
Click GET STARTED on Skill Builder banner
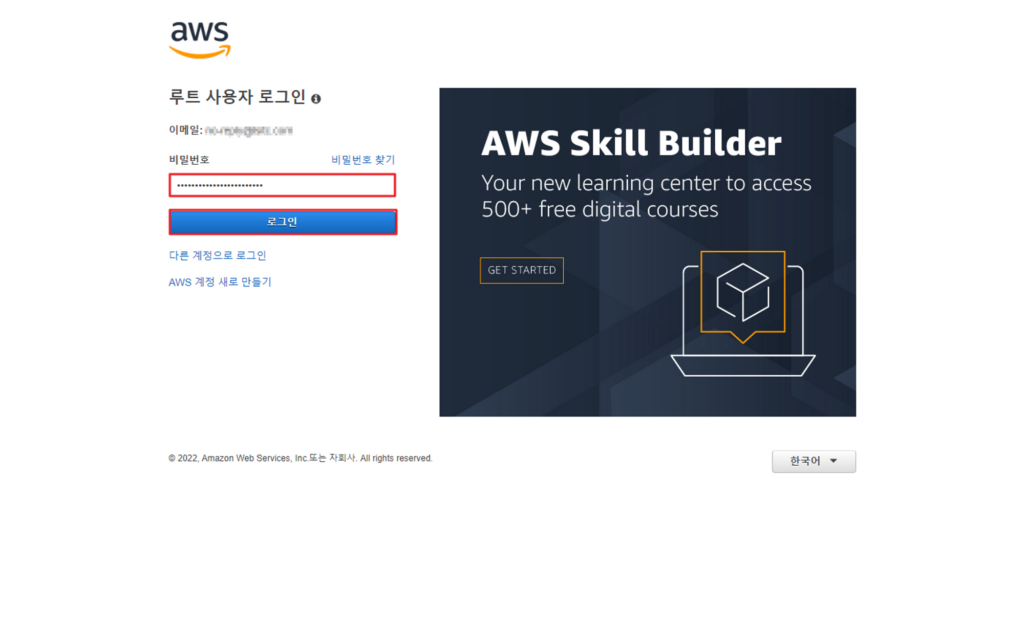[522, 270]
